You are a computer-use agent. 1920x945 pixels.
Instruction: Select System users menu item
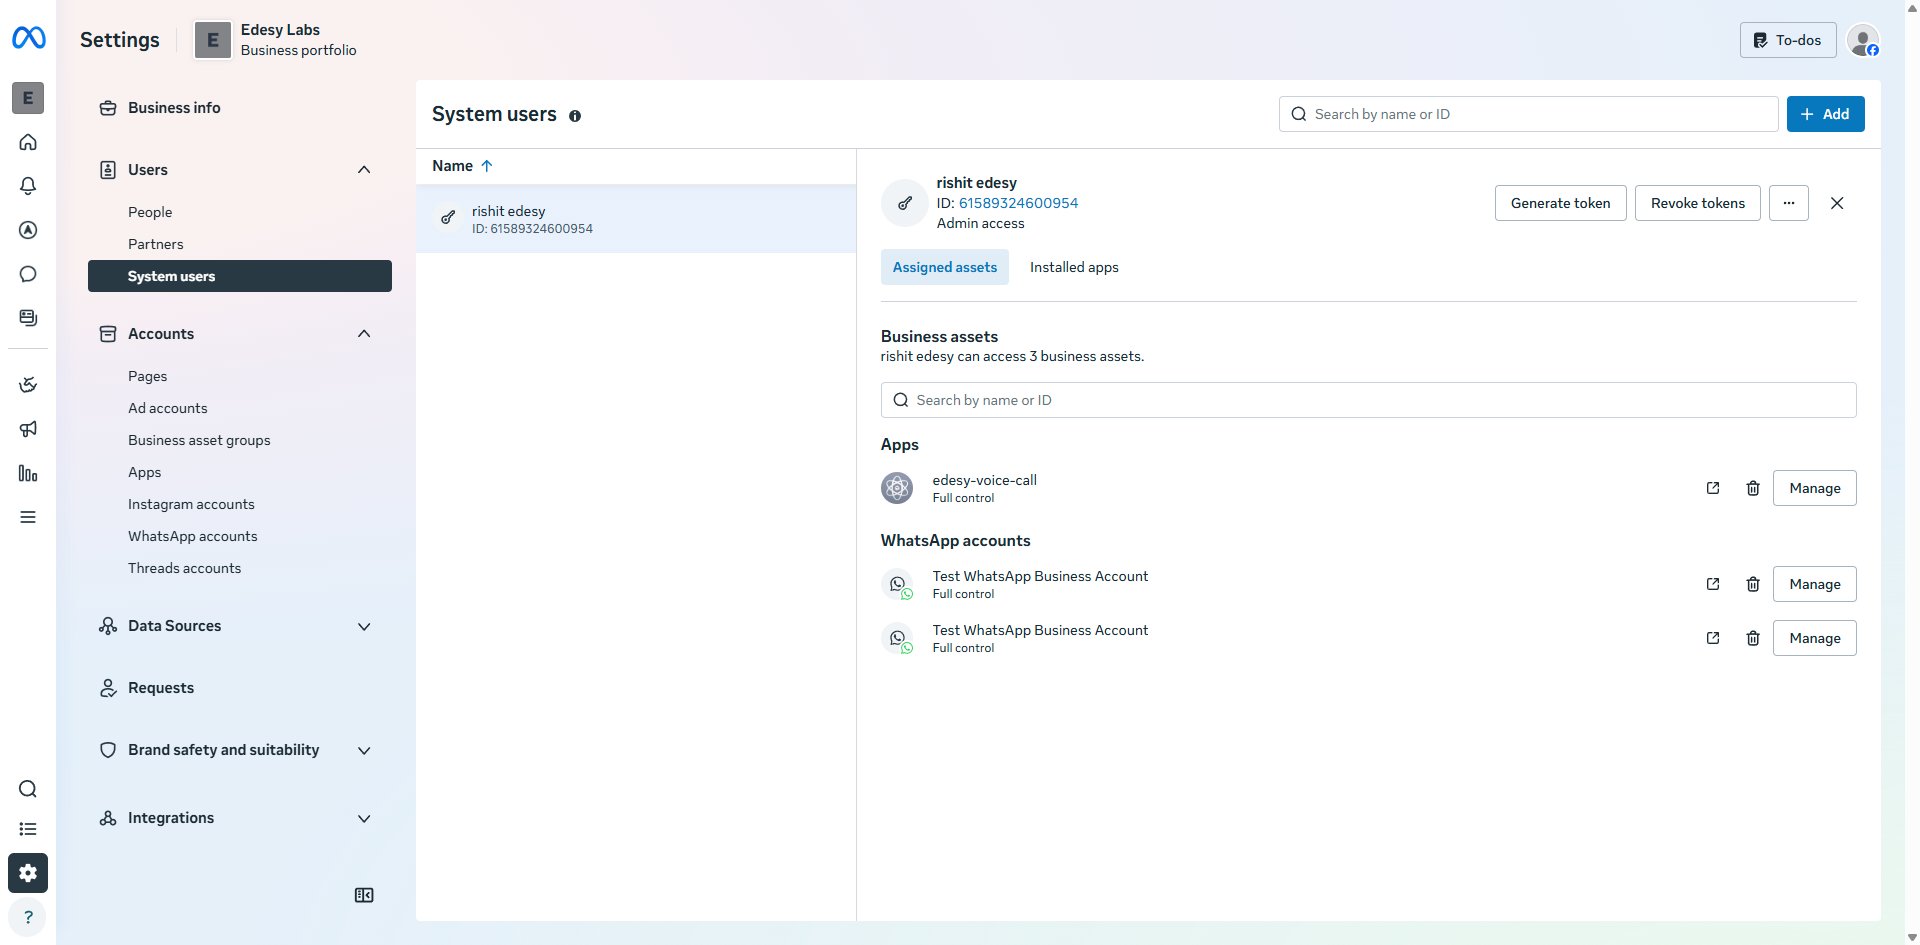point(240,276)
